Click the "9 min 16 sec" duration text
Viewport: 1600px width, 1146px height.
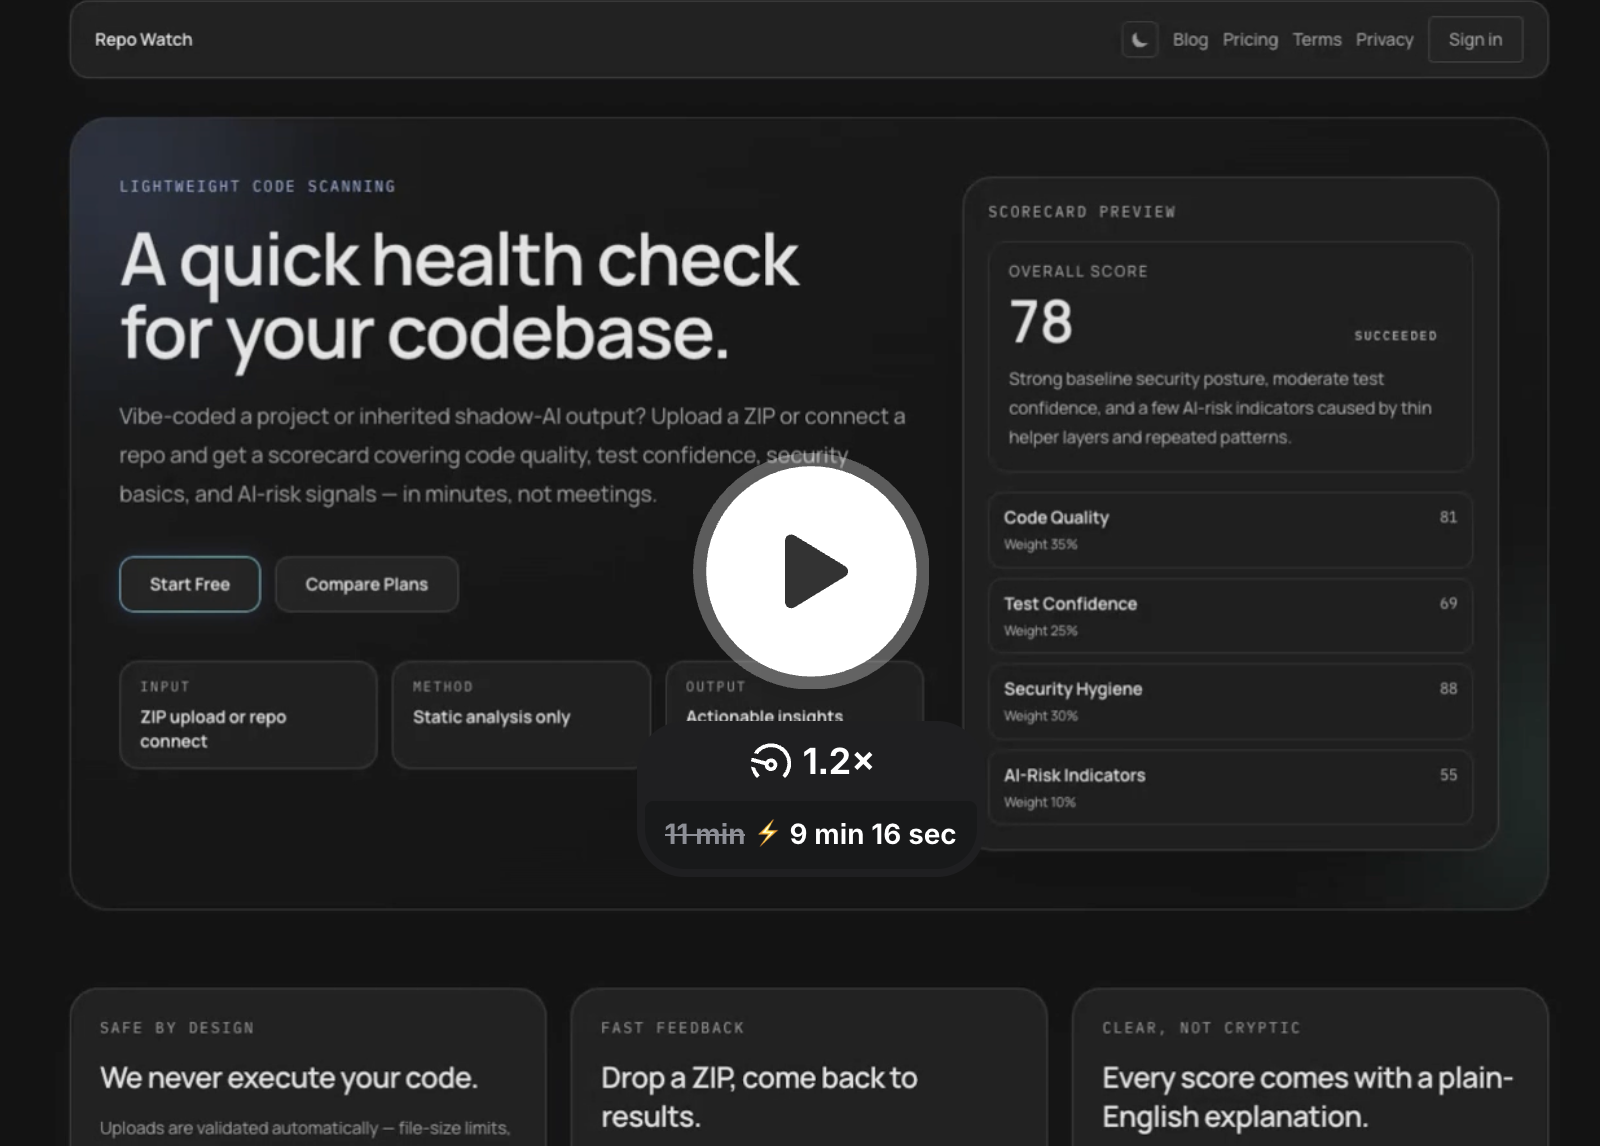tap(873, 834)
